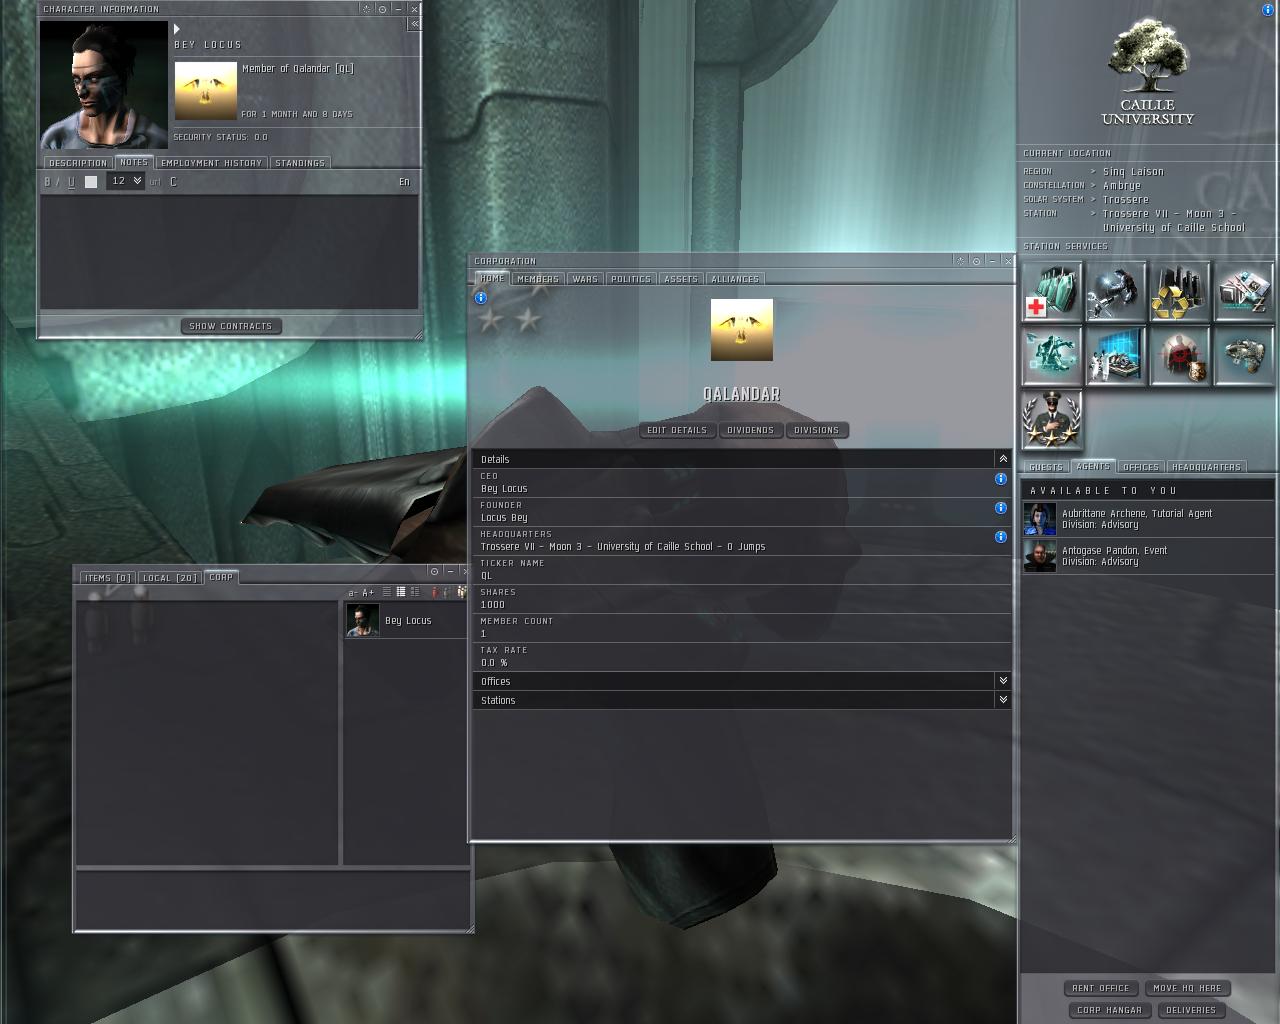
Task: Switch to the Description tab
Action: coord(78,163)
